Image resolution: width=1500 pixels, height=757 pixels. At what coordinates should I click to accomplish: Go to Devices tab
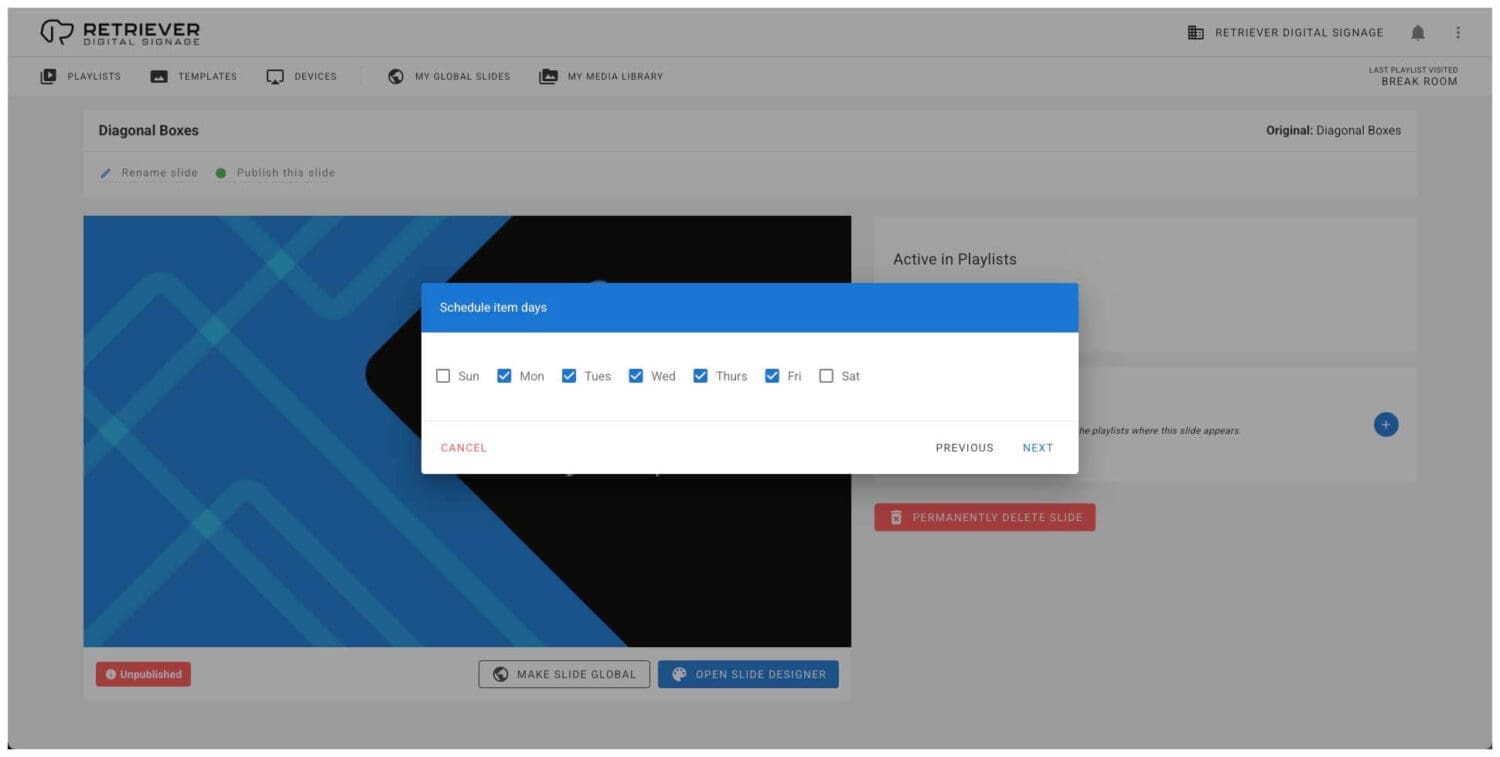[x=302, y=76]
